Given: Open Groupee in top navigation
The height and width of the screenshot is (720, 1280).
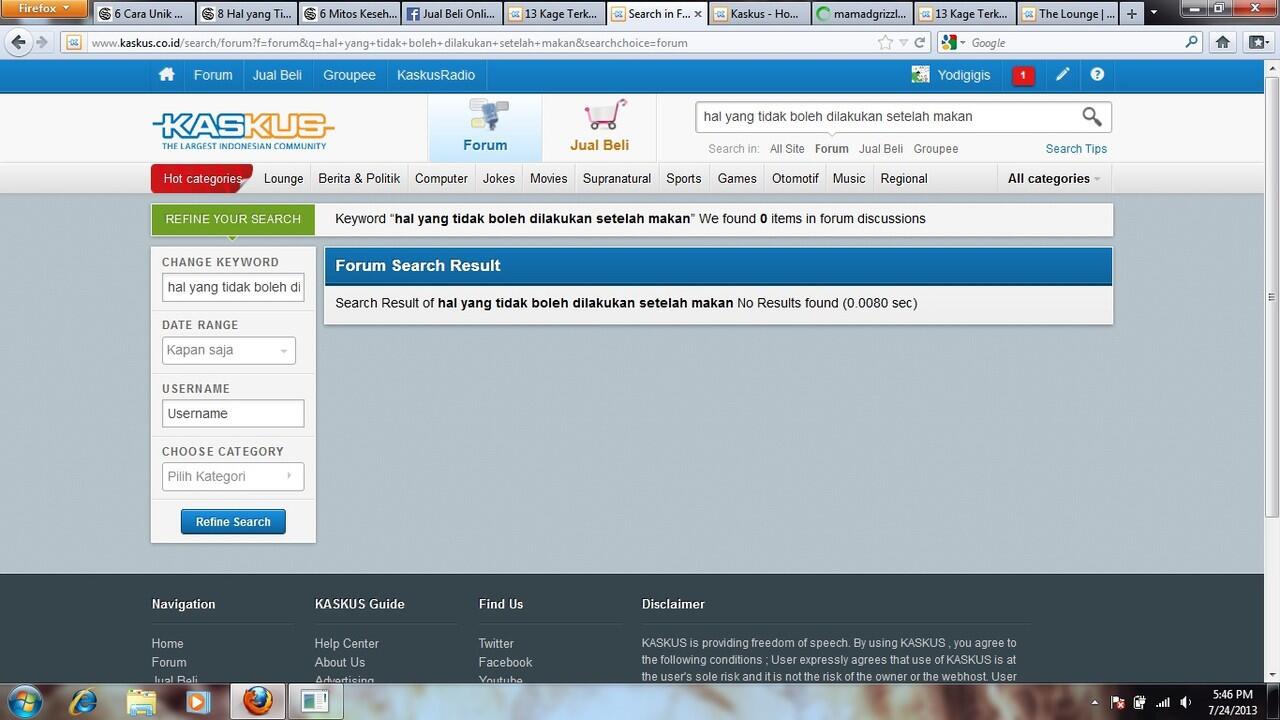Looking at the screenshot, I should 349,75.
